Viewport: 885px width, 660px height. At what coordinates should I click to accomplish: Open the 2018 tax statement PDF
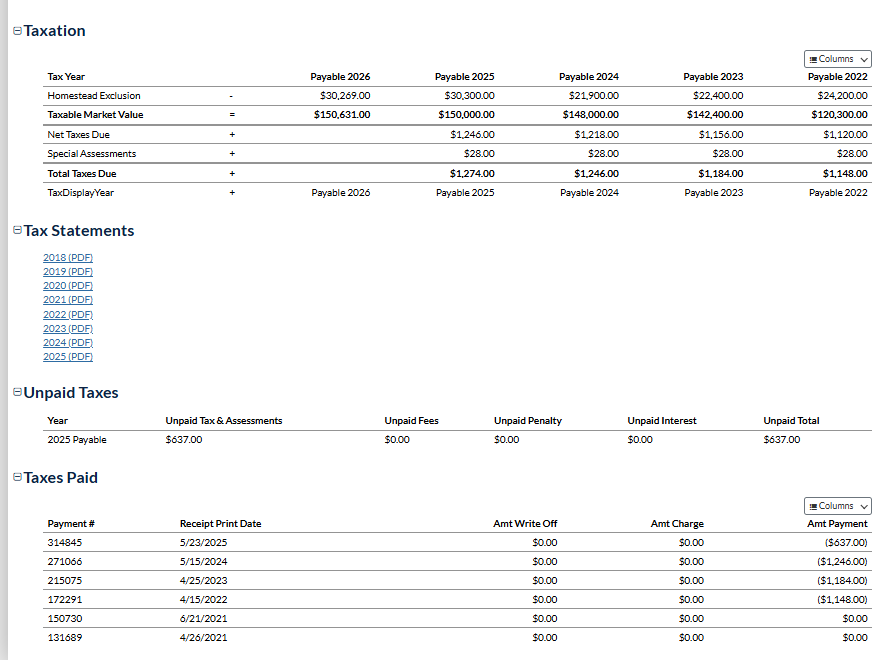[68, 257]
